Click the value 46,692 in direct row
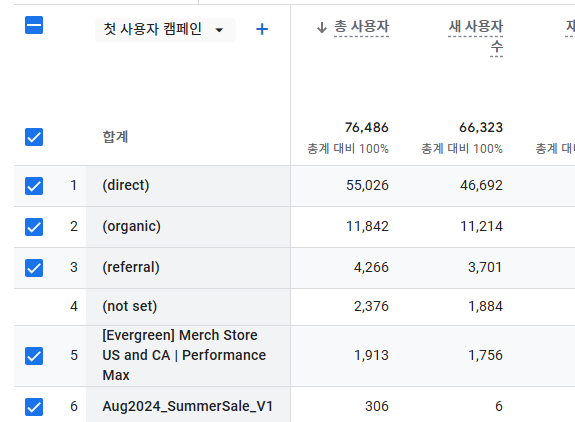The image size is (575, 422). tap(481, 186)
